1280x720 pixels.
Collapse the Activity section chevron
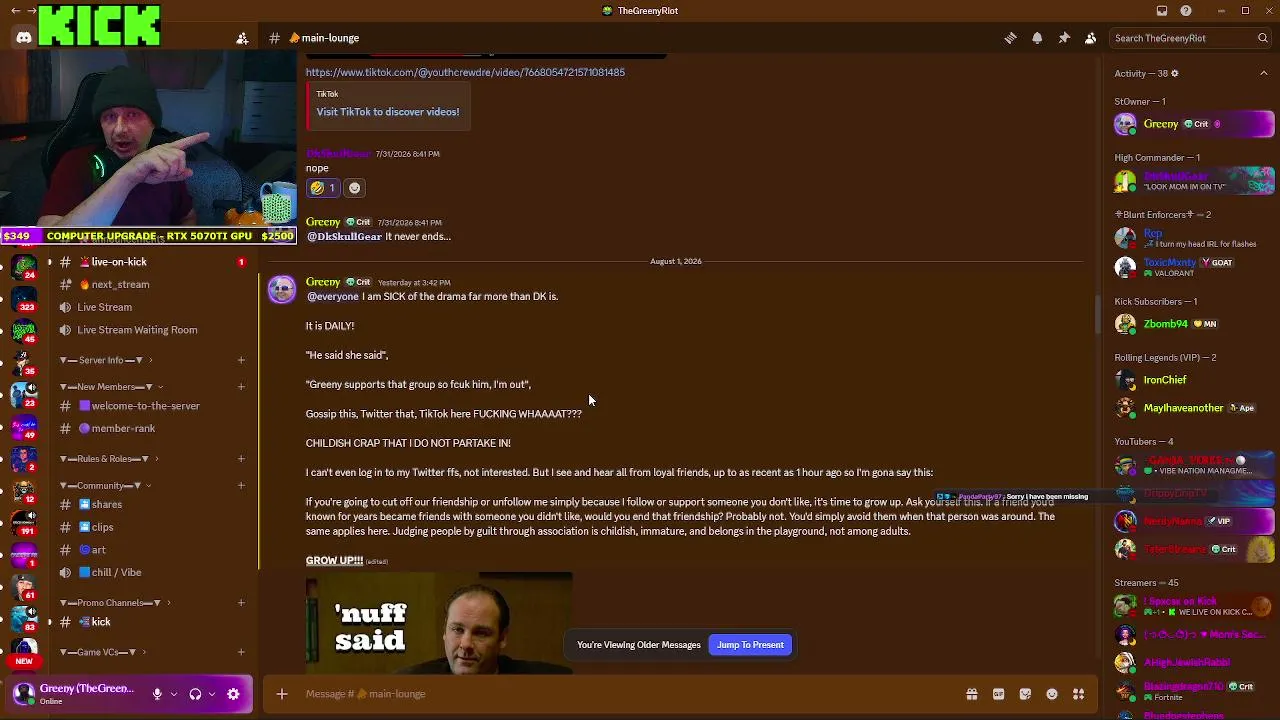point(1263,73)
